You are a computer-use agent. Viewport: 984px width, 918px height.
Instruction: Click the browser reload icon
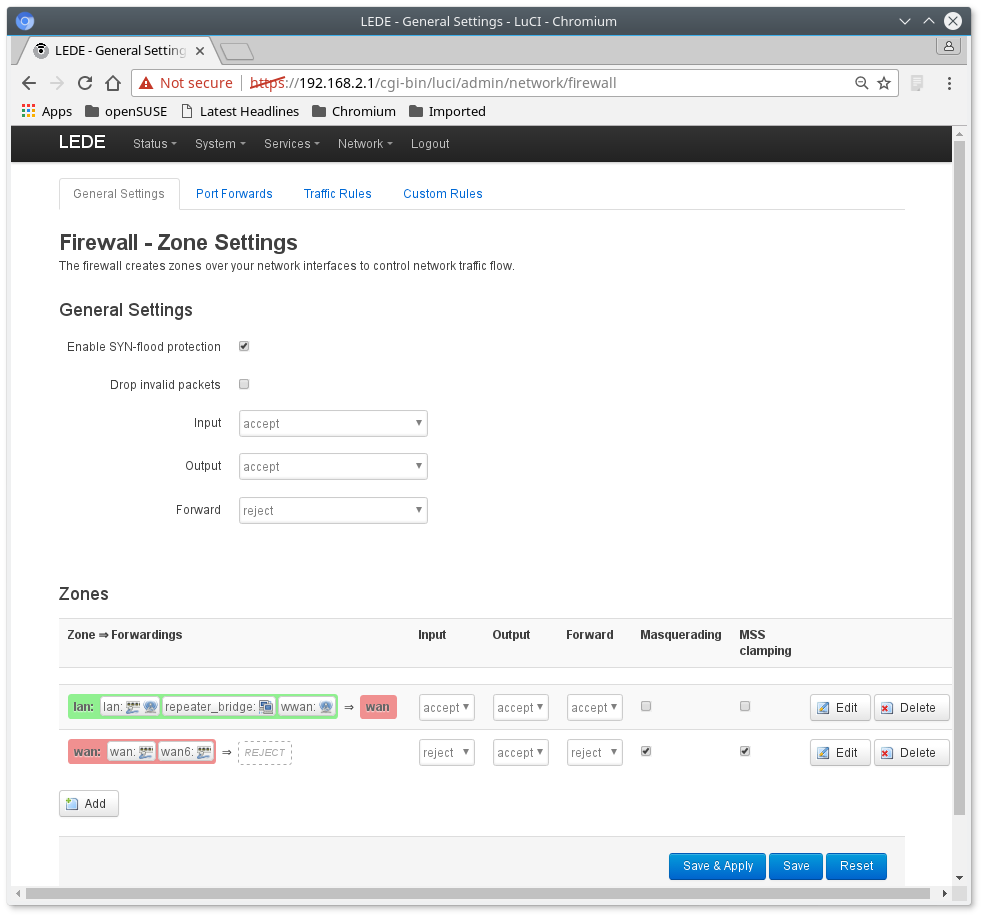85,83
